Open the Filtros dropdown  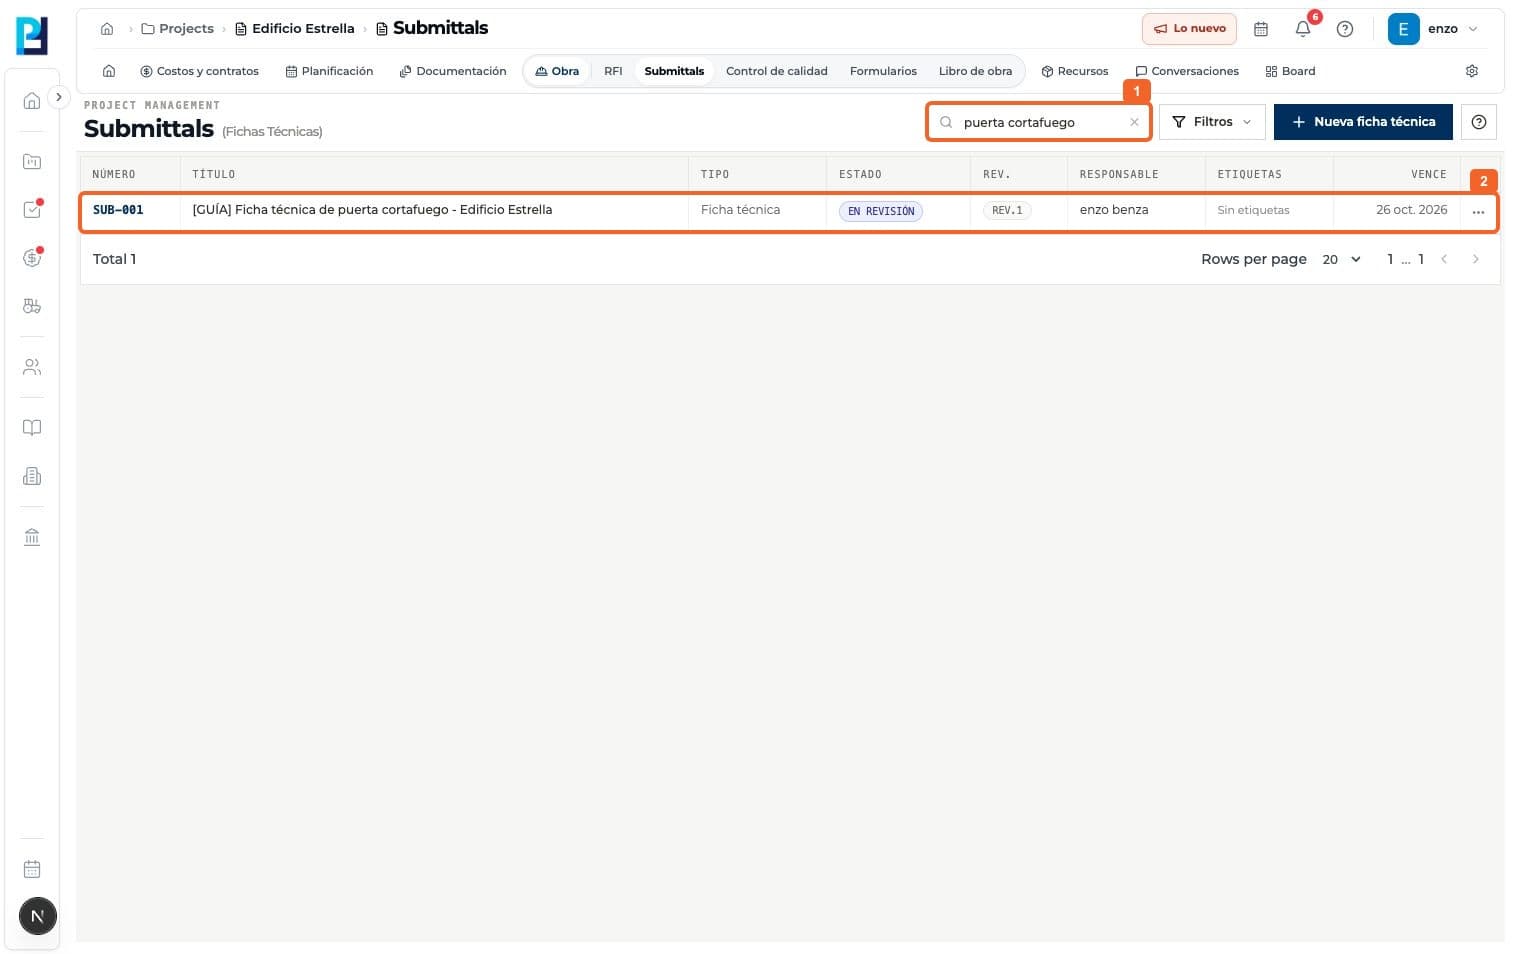click(1212, 122)
